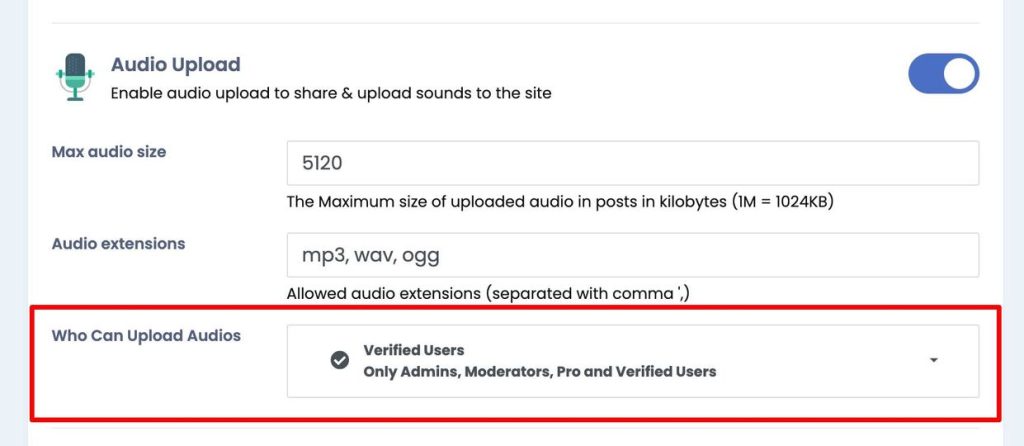Click the Max audio size input field
Viewport: 1024px width, 446px height.
[633, 163]
